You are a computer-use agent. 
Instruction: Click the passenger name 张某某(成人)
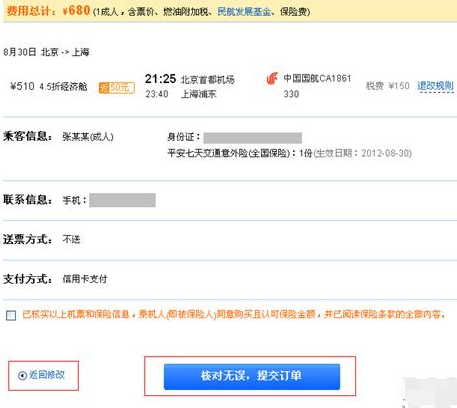[88, 137]
